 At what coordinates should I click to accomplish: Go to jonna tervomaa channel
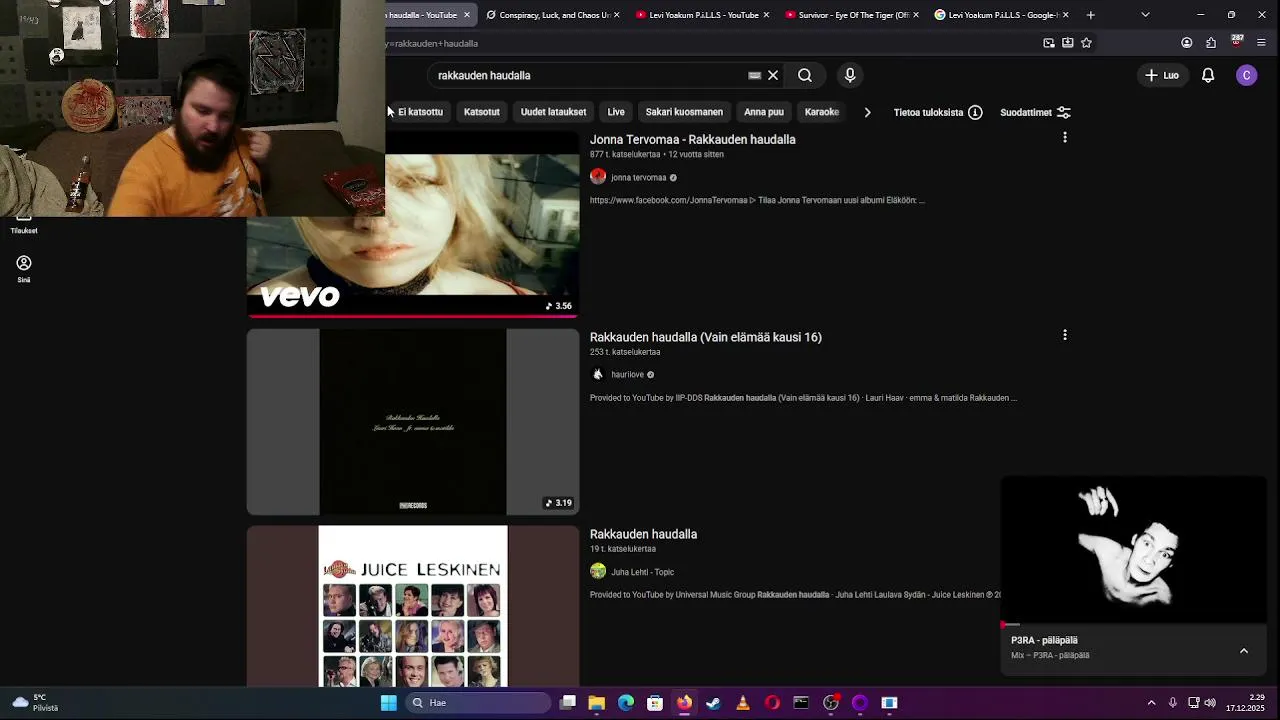638,178
